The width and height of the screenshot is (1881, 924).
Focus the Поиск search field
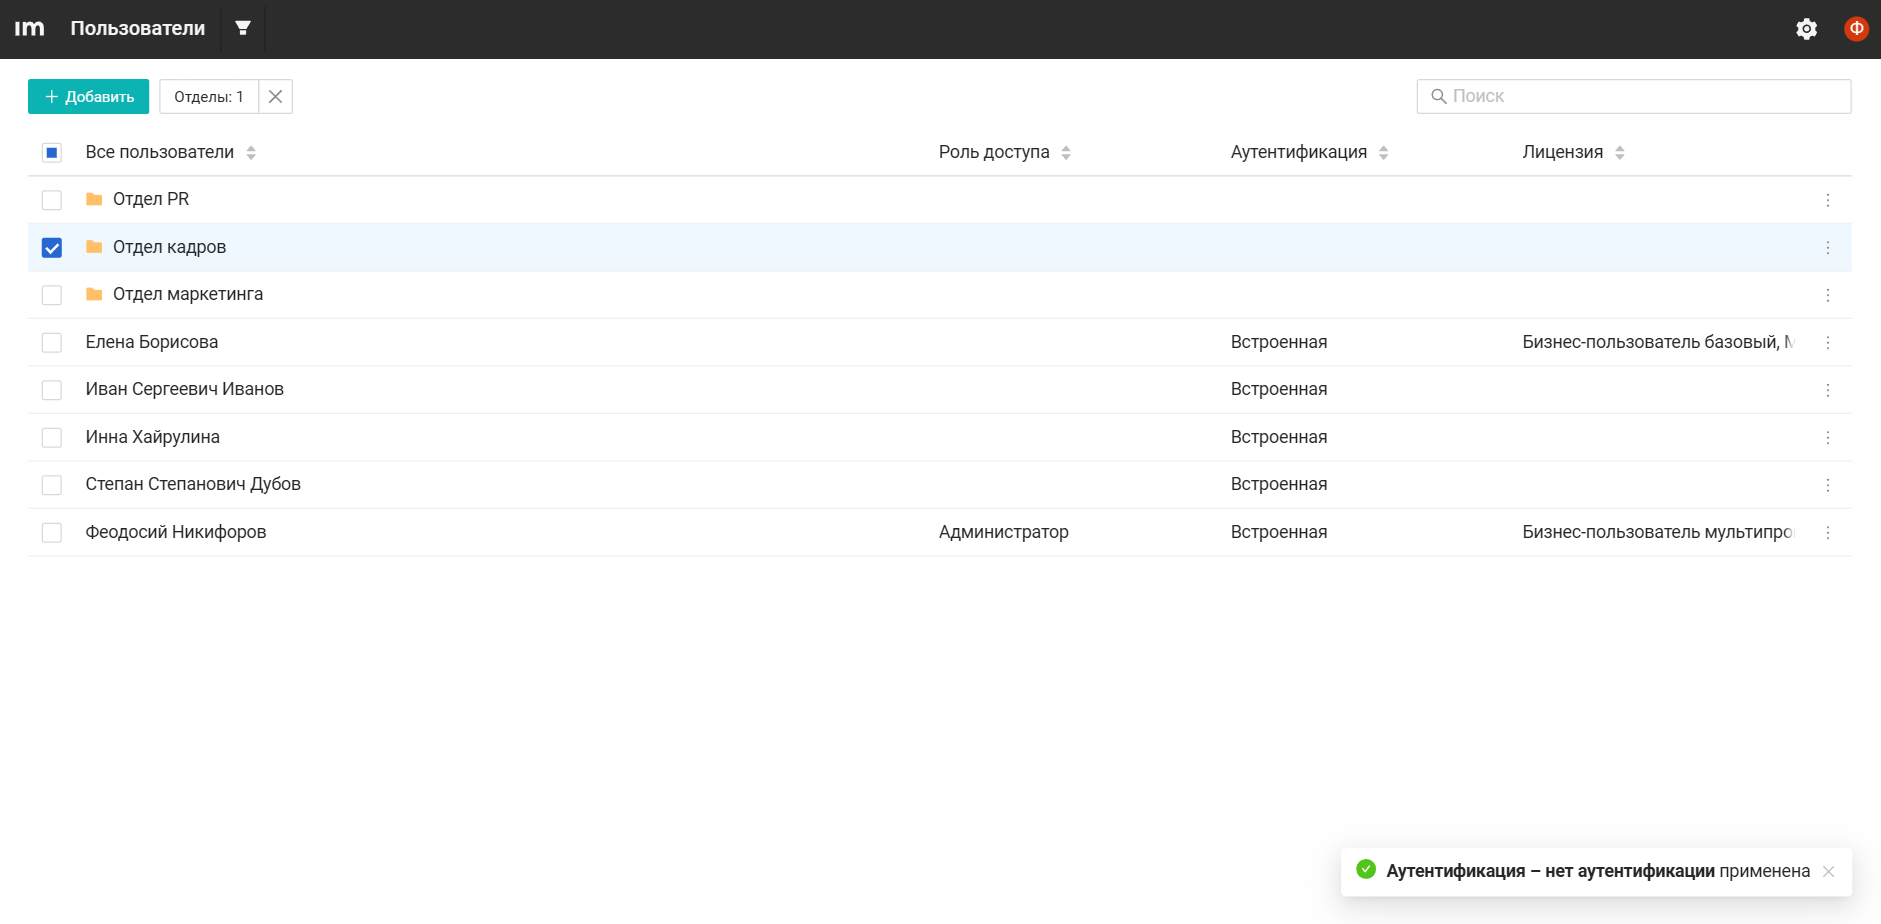[x=1633, y=96]
